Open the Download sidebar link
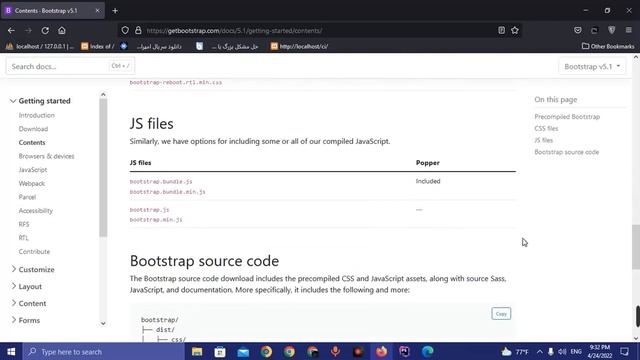 point(33,129)
